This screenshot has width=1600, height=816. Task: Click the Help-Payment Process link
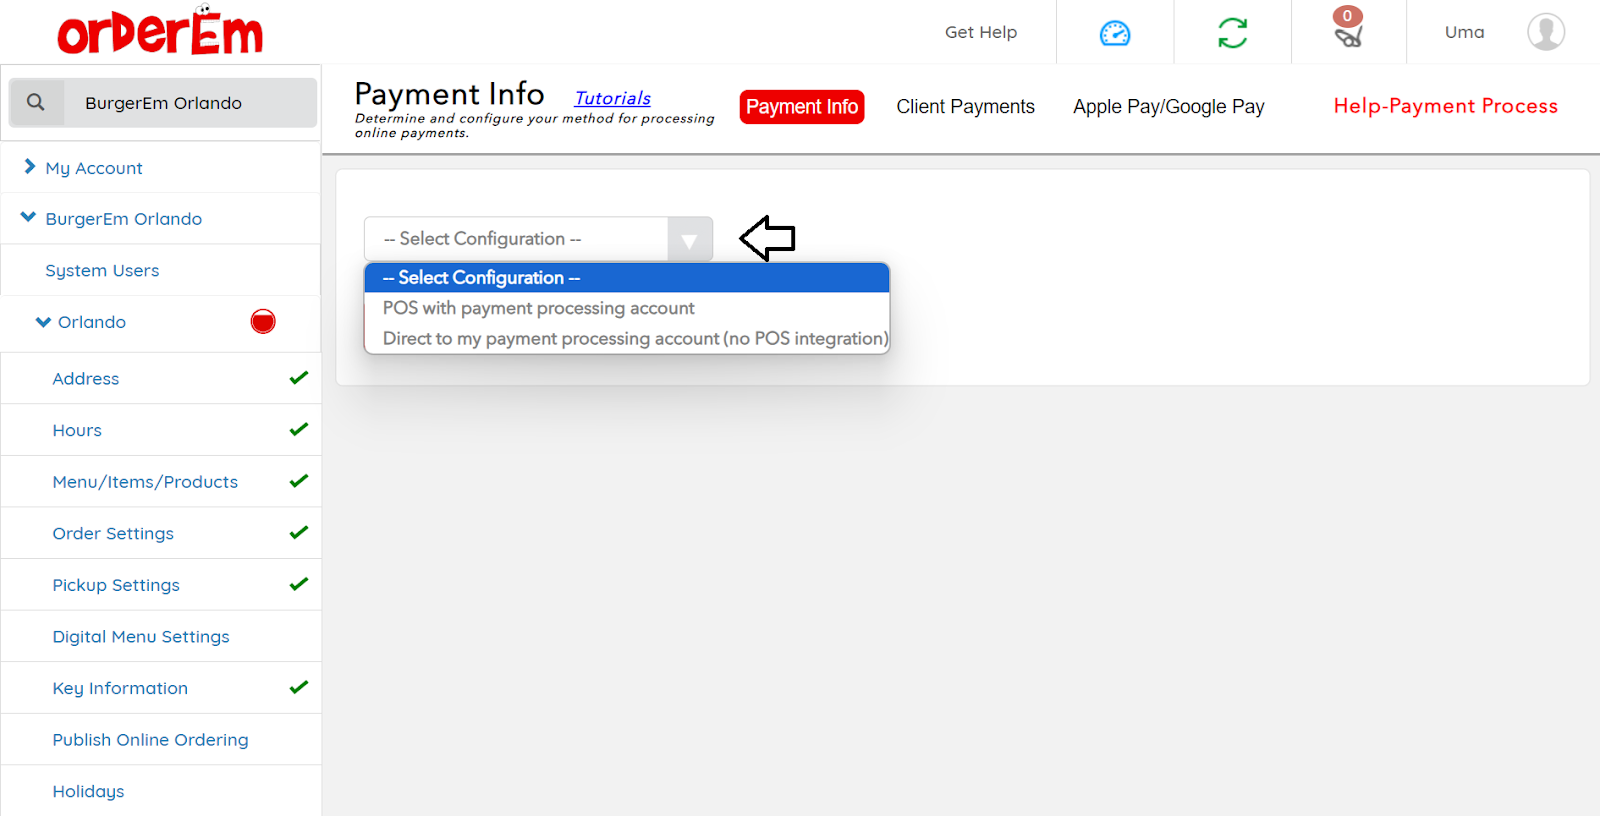click(1445, 106)
